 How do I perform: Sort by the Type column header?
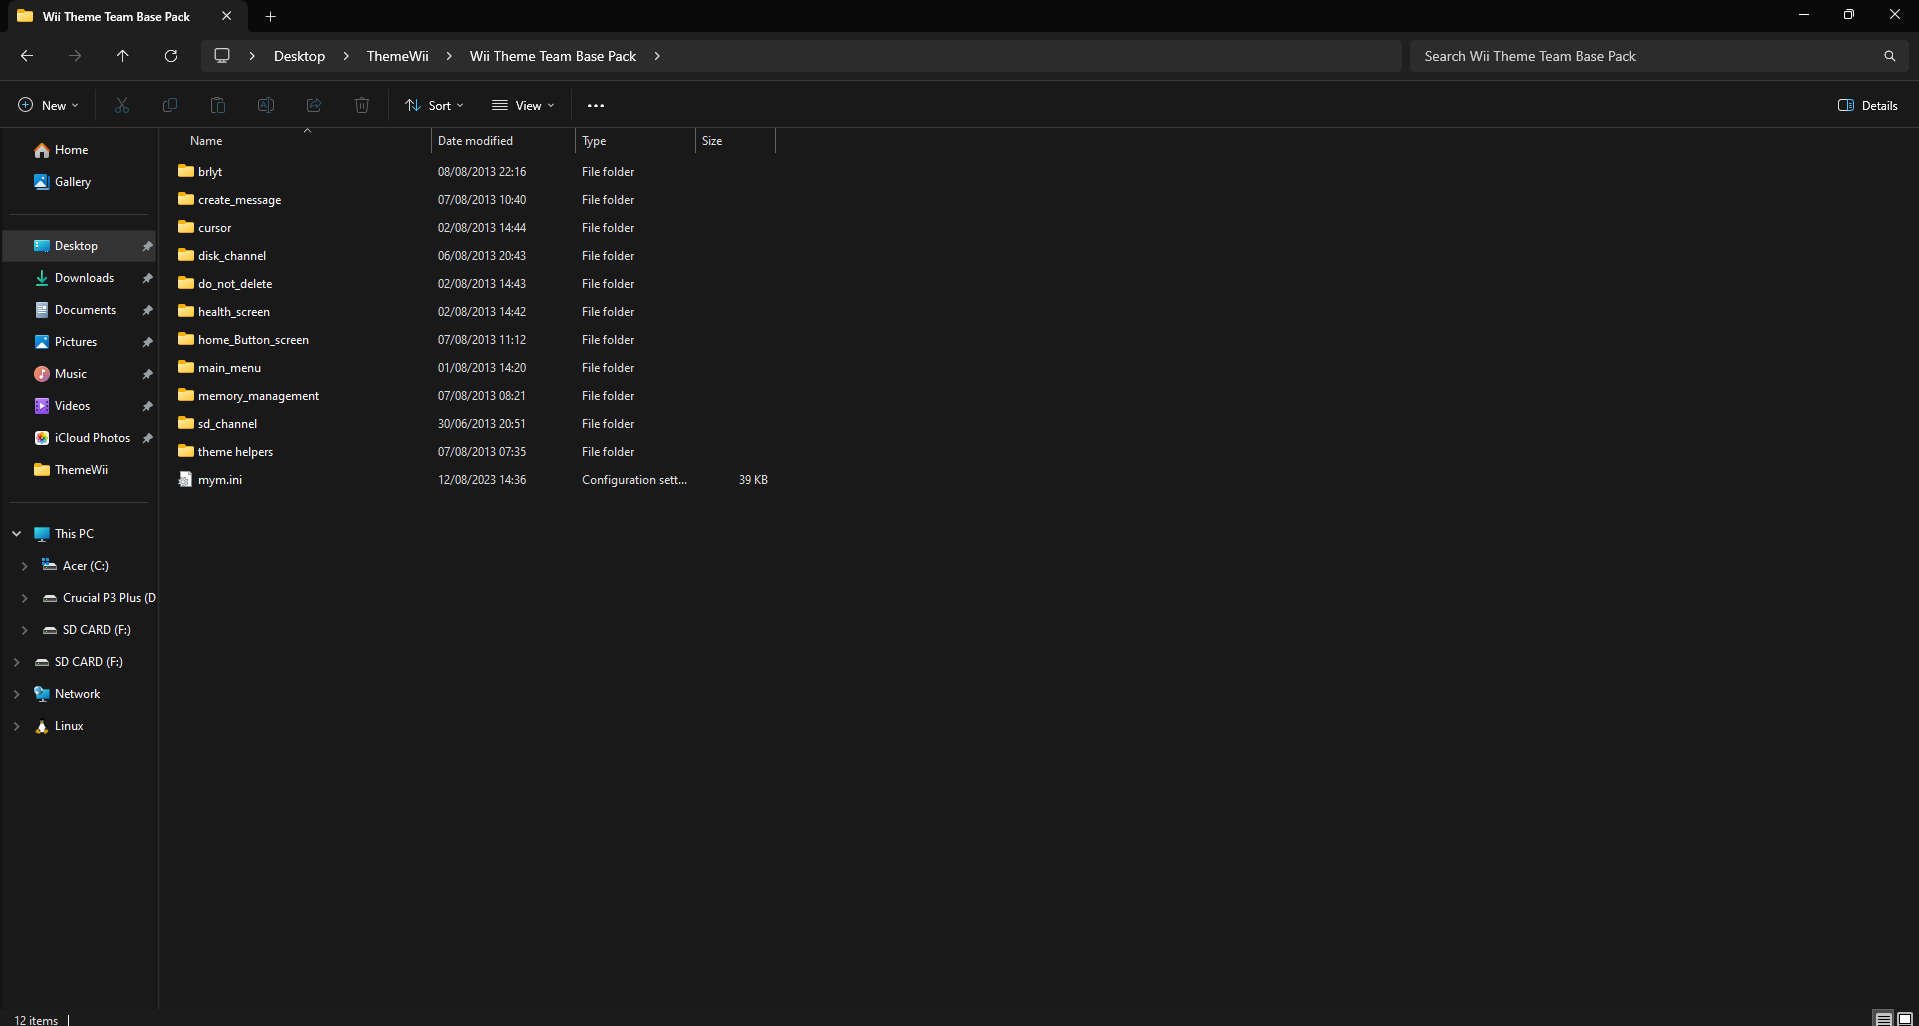pyautogui.click(x=635, y=141)
